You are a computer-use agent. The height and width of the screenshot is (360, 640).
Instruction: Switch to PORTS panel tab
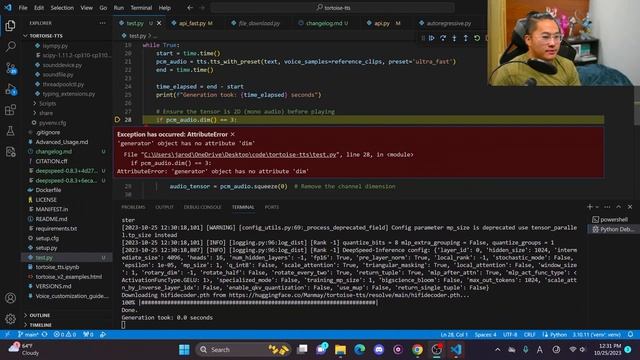click(x=271, y=207)
